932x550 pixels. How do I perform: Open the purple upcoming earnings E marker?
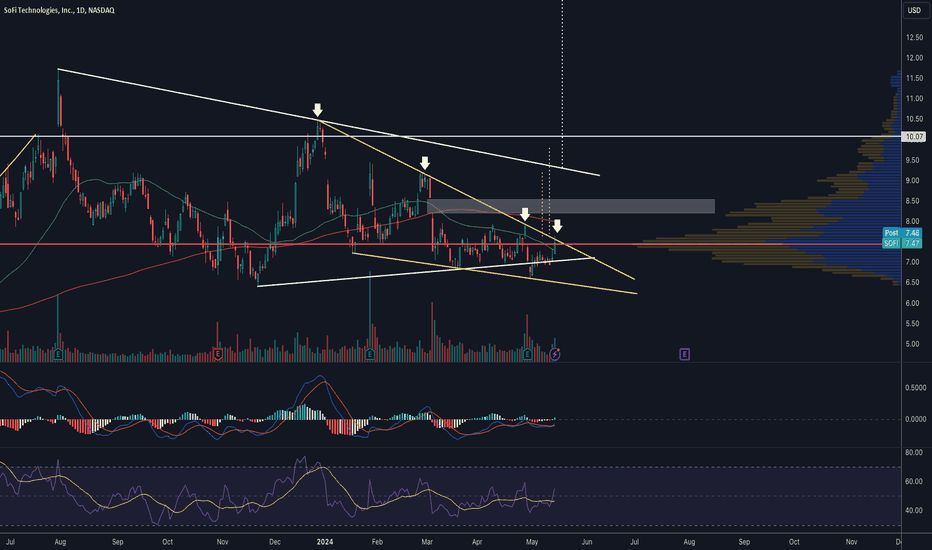point(684,354)
